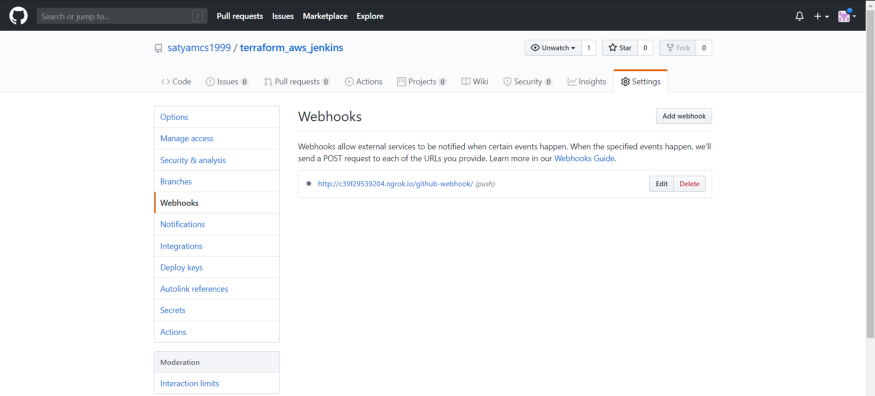Image resolution: width=875 pixels, height=396 pixels.
Task: Open Integrations settings
Action: pos(217,246)
